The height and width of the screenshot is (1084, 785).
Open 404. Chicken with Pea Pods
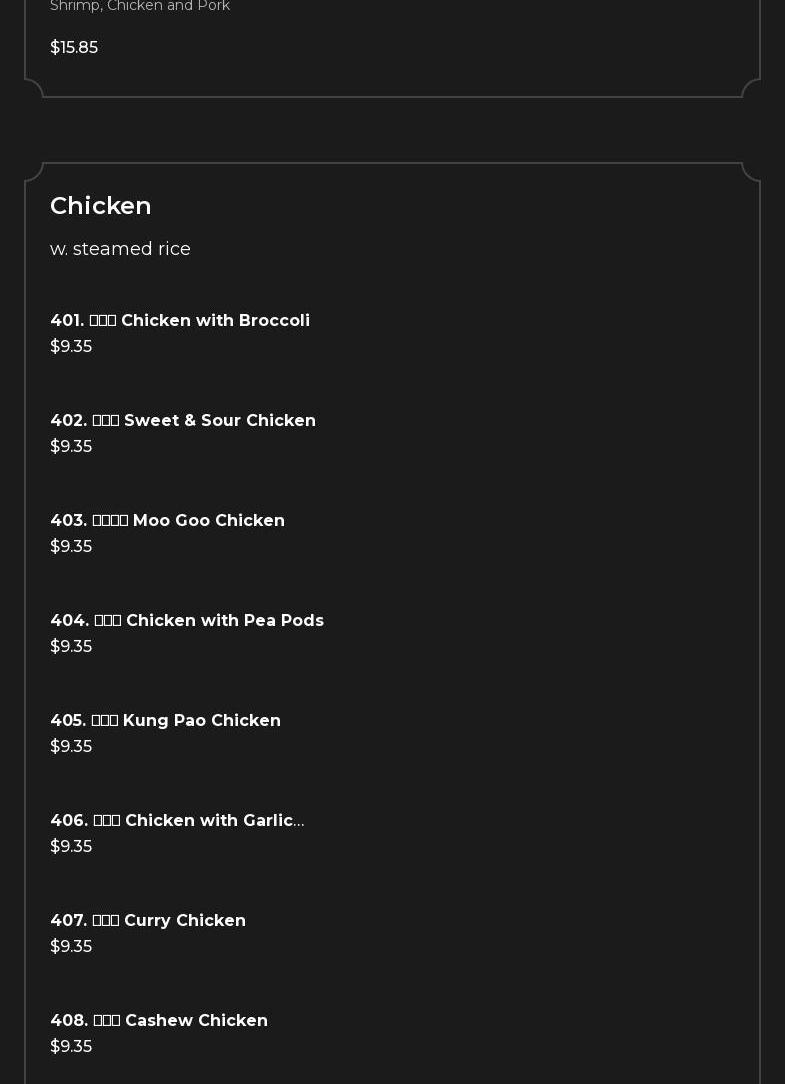point(187,620)
